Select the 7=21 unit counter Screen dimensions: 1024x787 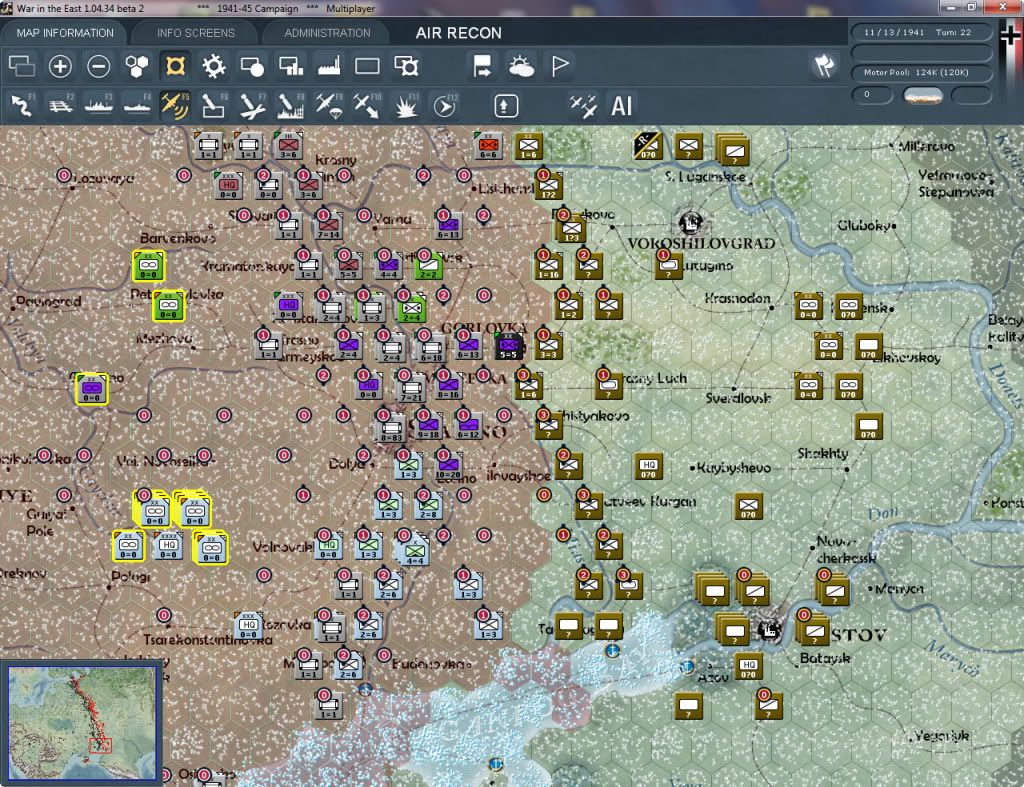(x=410, y=388)
